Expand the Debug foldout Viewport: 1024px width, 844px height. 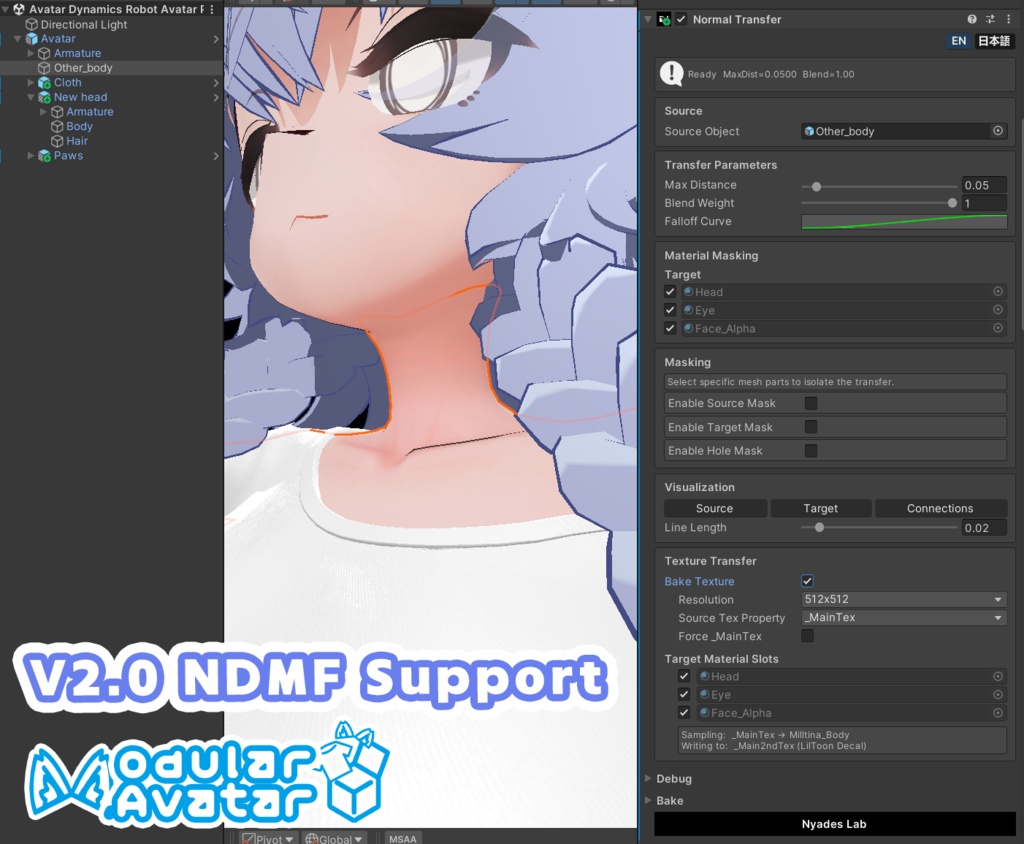click(648, 778)
